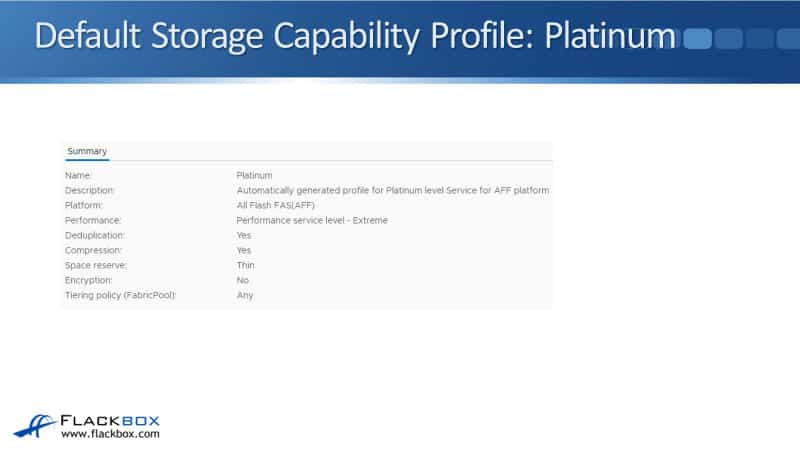Click the Performance service level - Extreme value
The height and width of the screenshot is (450, 800).
point(312,220)
